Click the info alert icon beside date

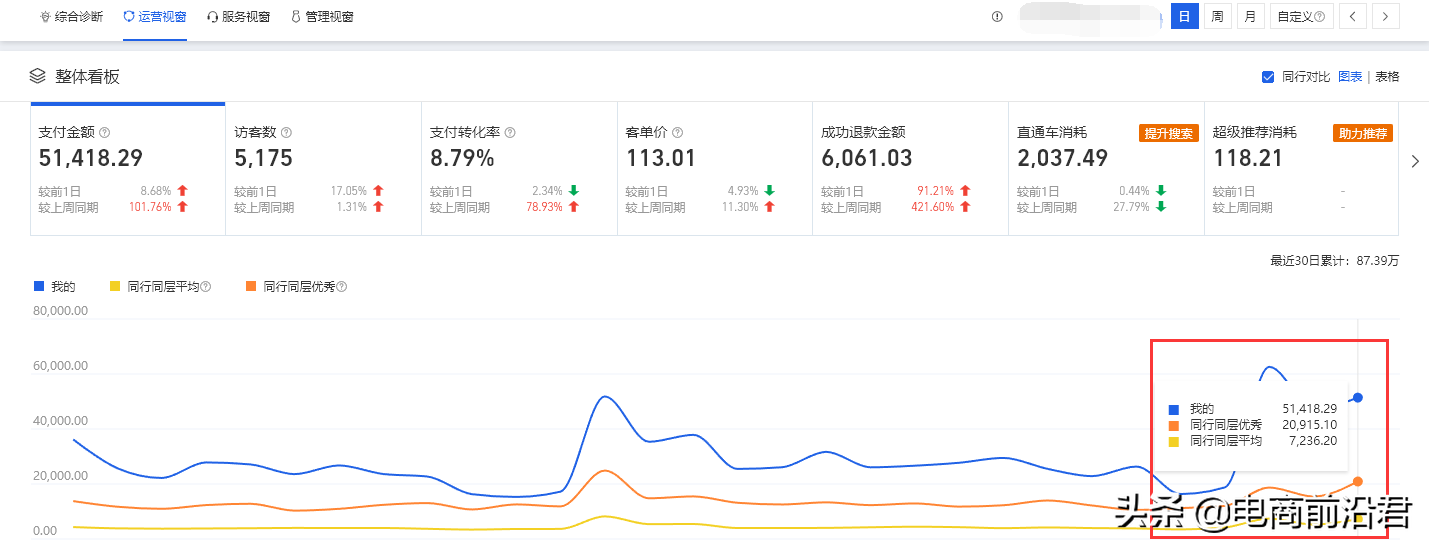coord(997,17)
